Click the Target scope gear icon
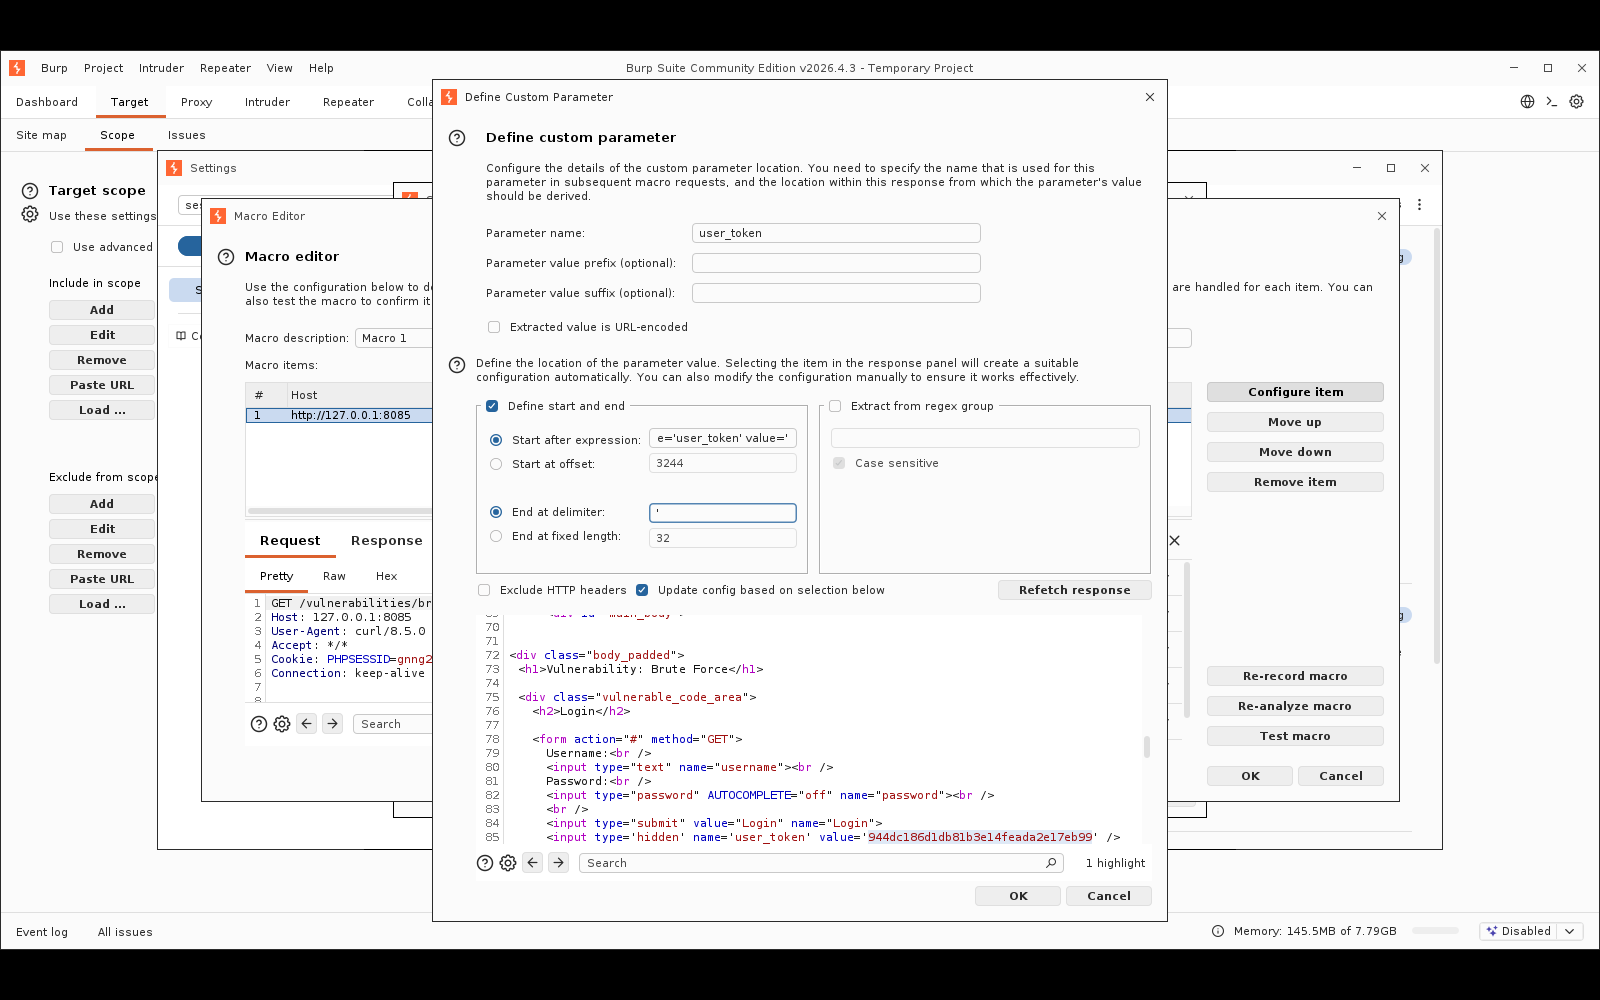1600x1000 pixels. point(30,215)
